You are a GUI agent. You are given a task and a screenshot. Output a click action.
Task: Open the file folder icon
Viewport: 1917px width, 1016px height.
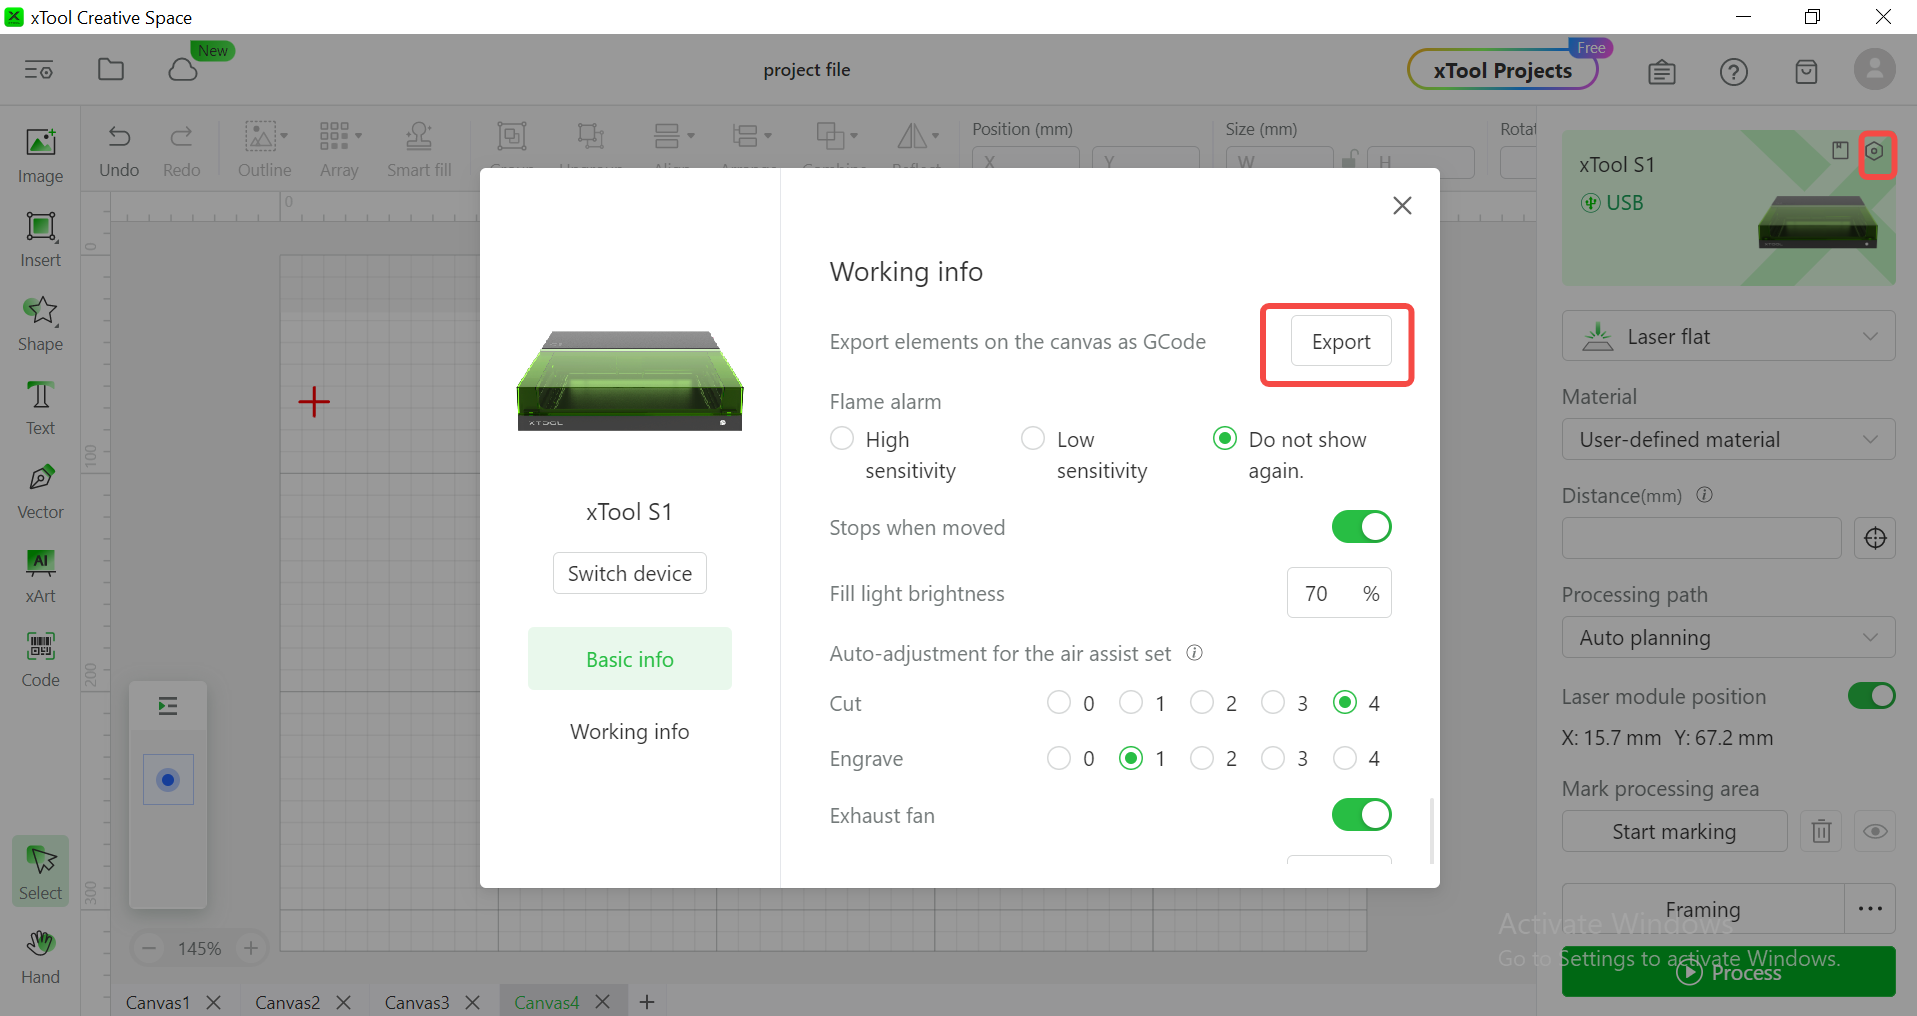[x=111, y=70]
